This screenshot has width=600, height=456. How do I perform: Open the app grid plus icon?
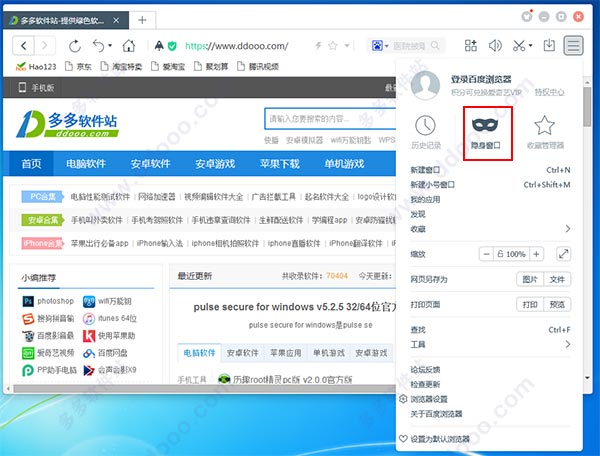(x=471, y=46)
